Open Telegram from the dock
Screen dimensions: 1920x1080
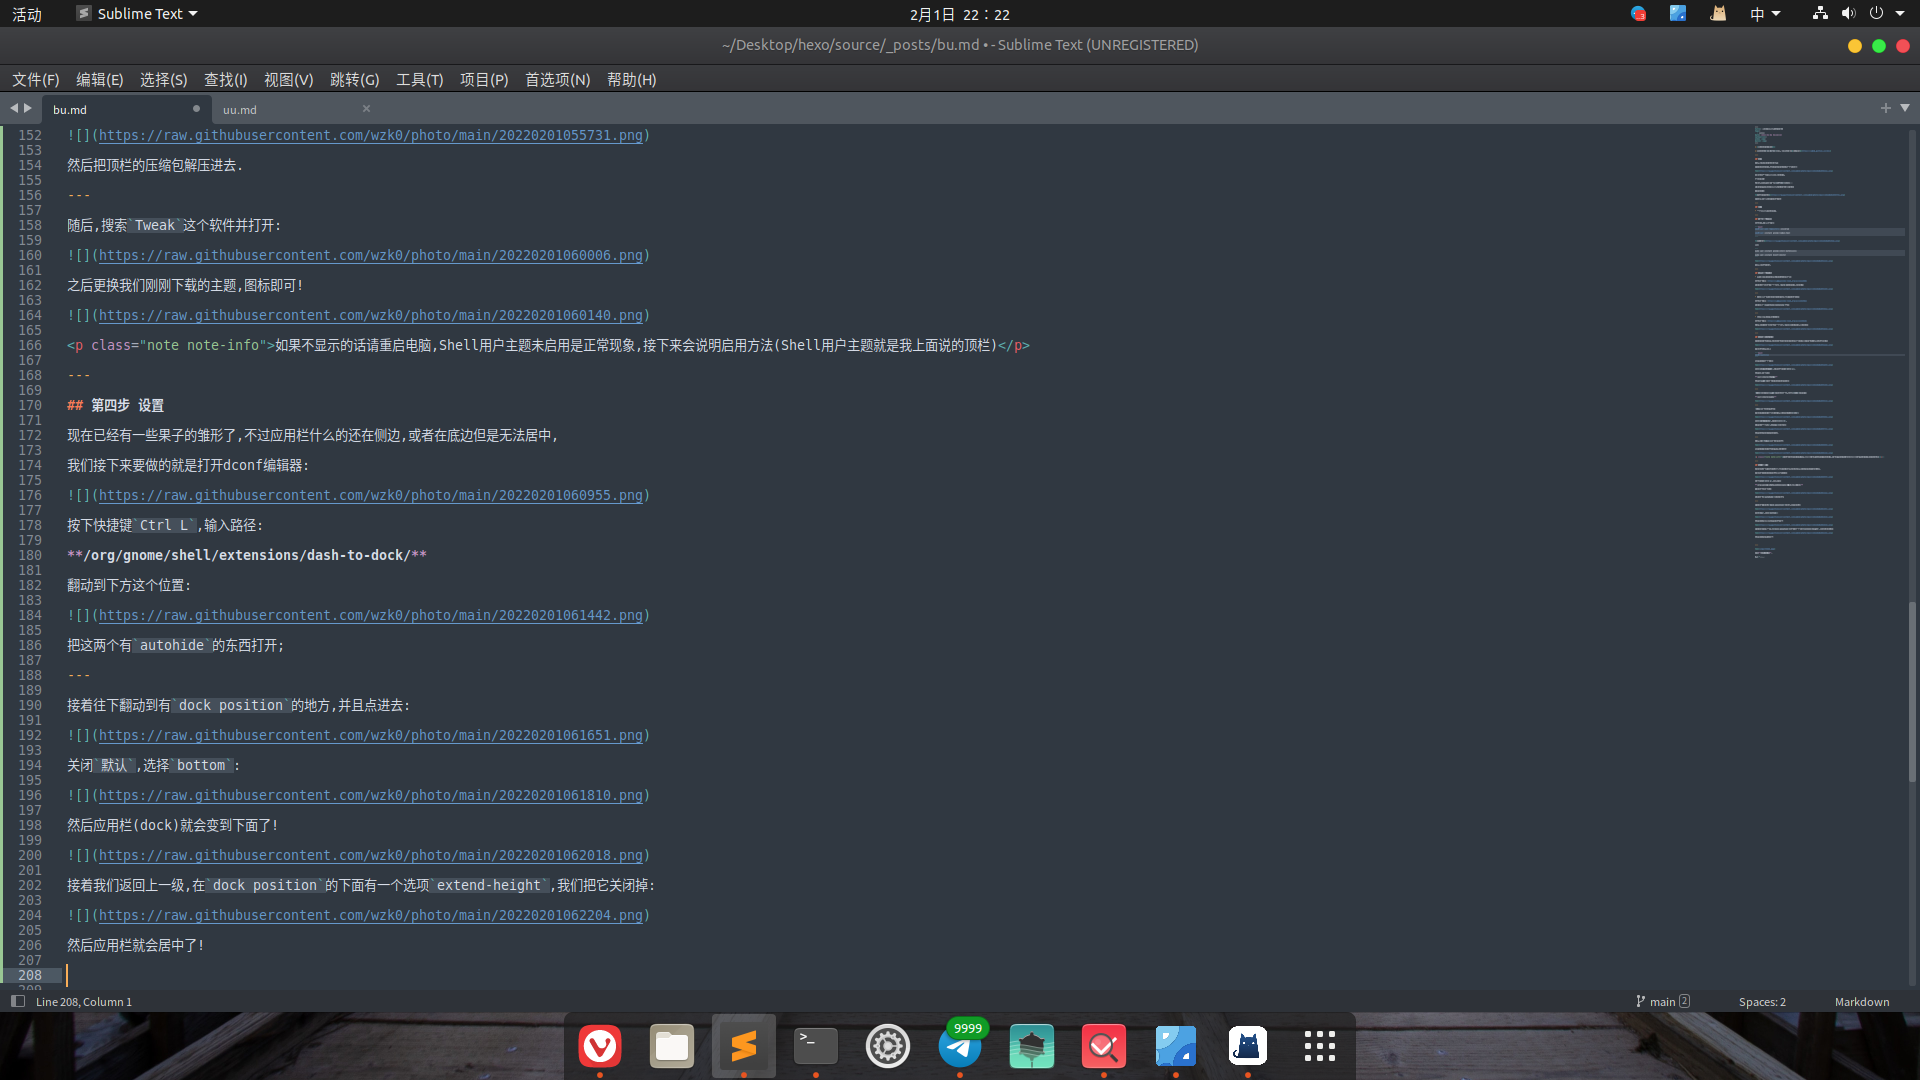click(960, 1046)
